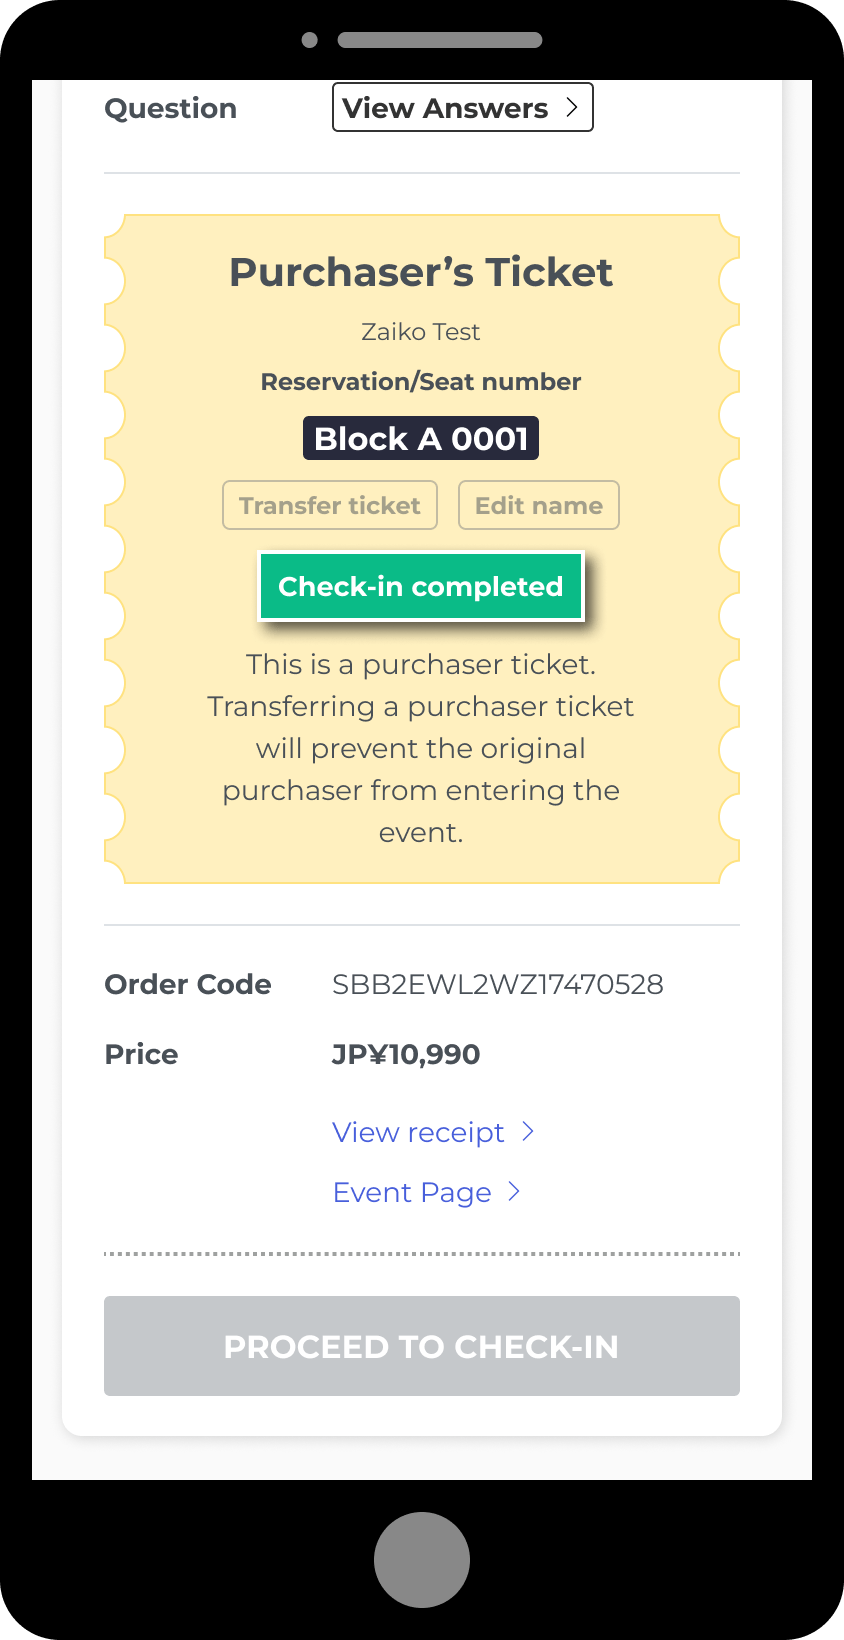Tap the PROCEED TO CHECK-IN button

(422, 1346)
